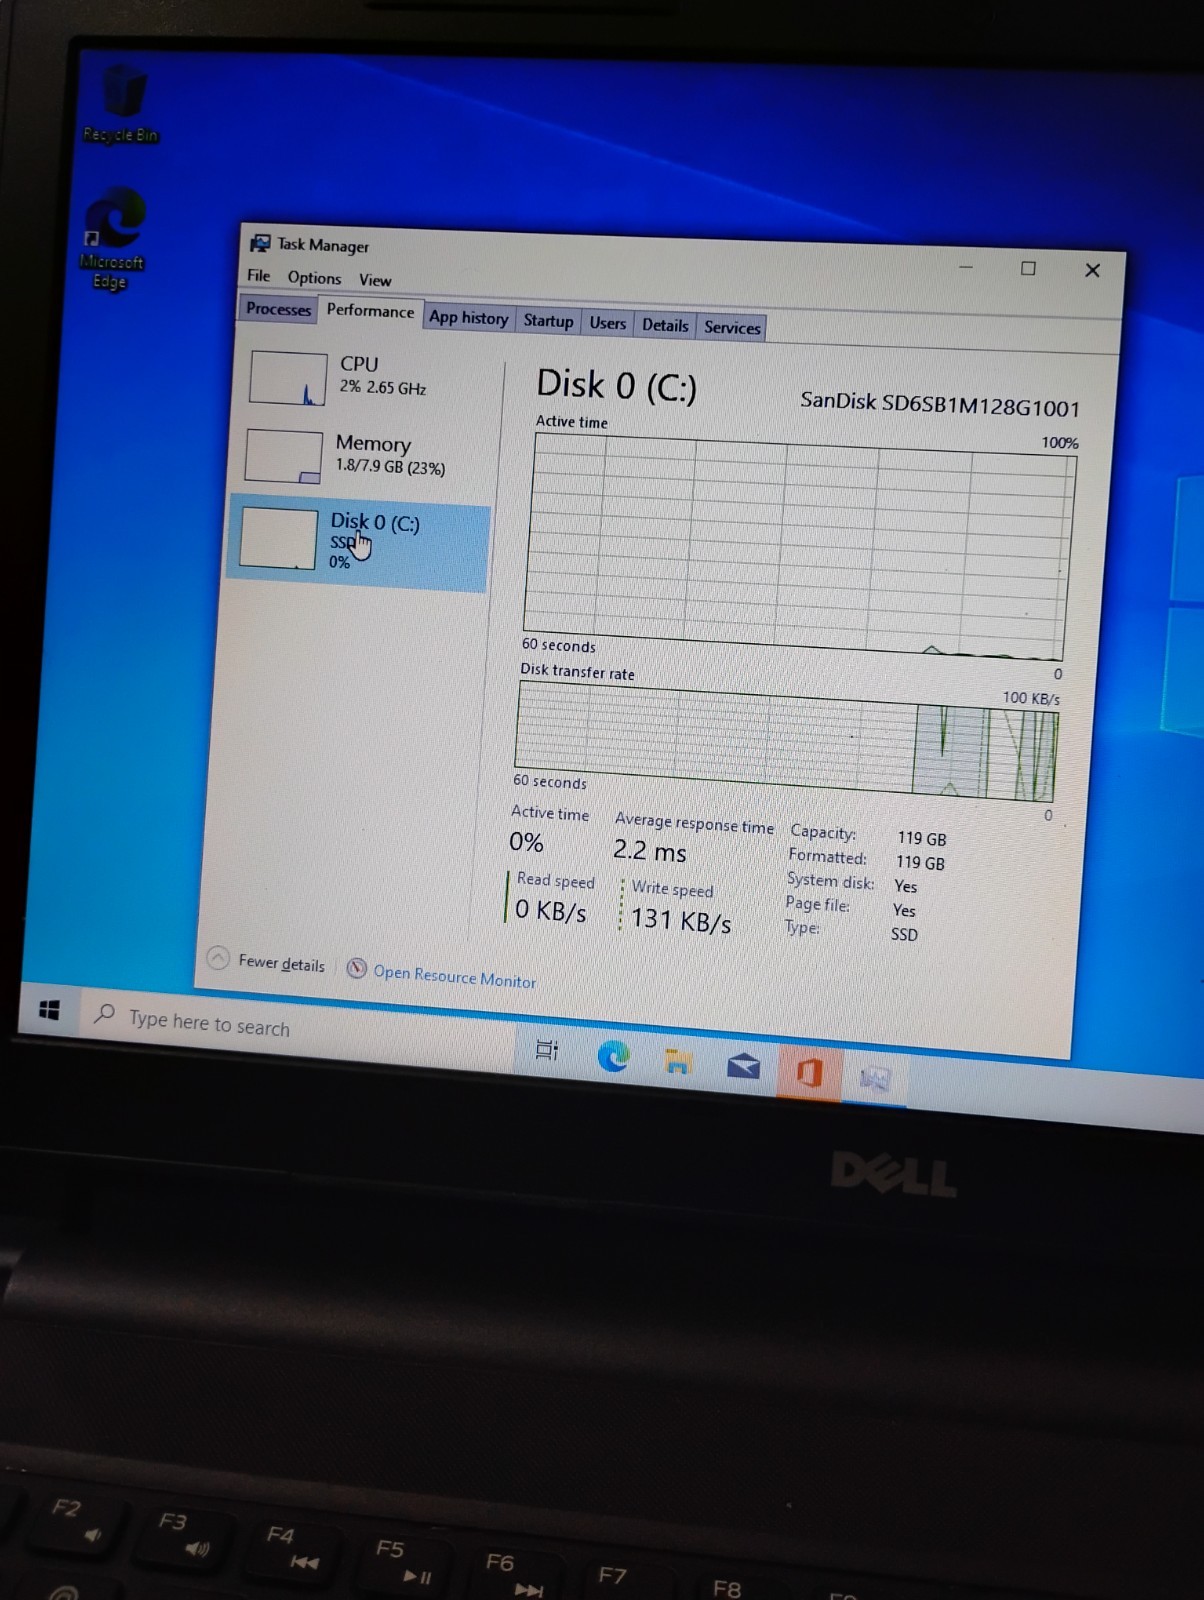The height and width of the screenshot is (1600, 1204).
Task: Click the System disk Yes value
Action: click(905, 886)
